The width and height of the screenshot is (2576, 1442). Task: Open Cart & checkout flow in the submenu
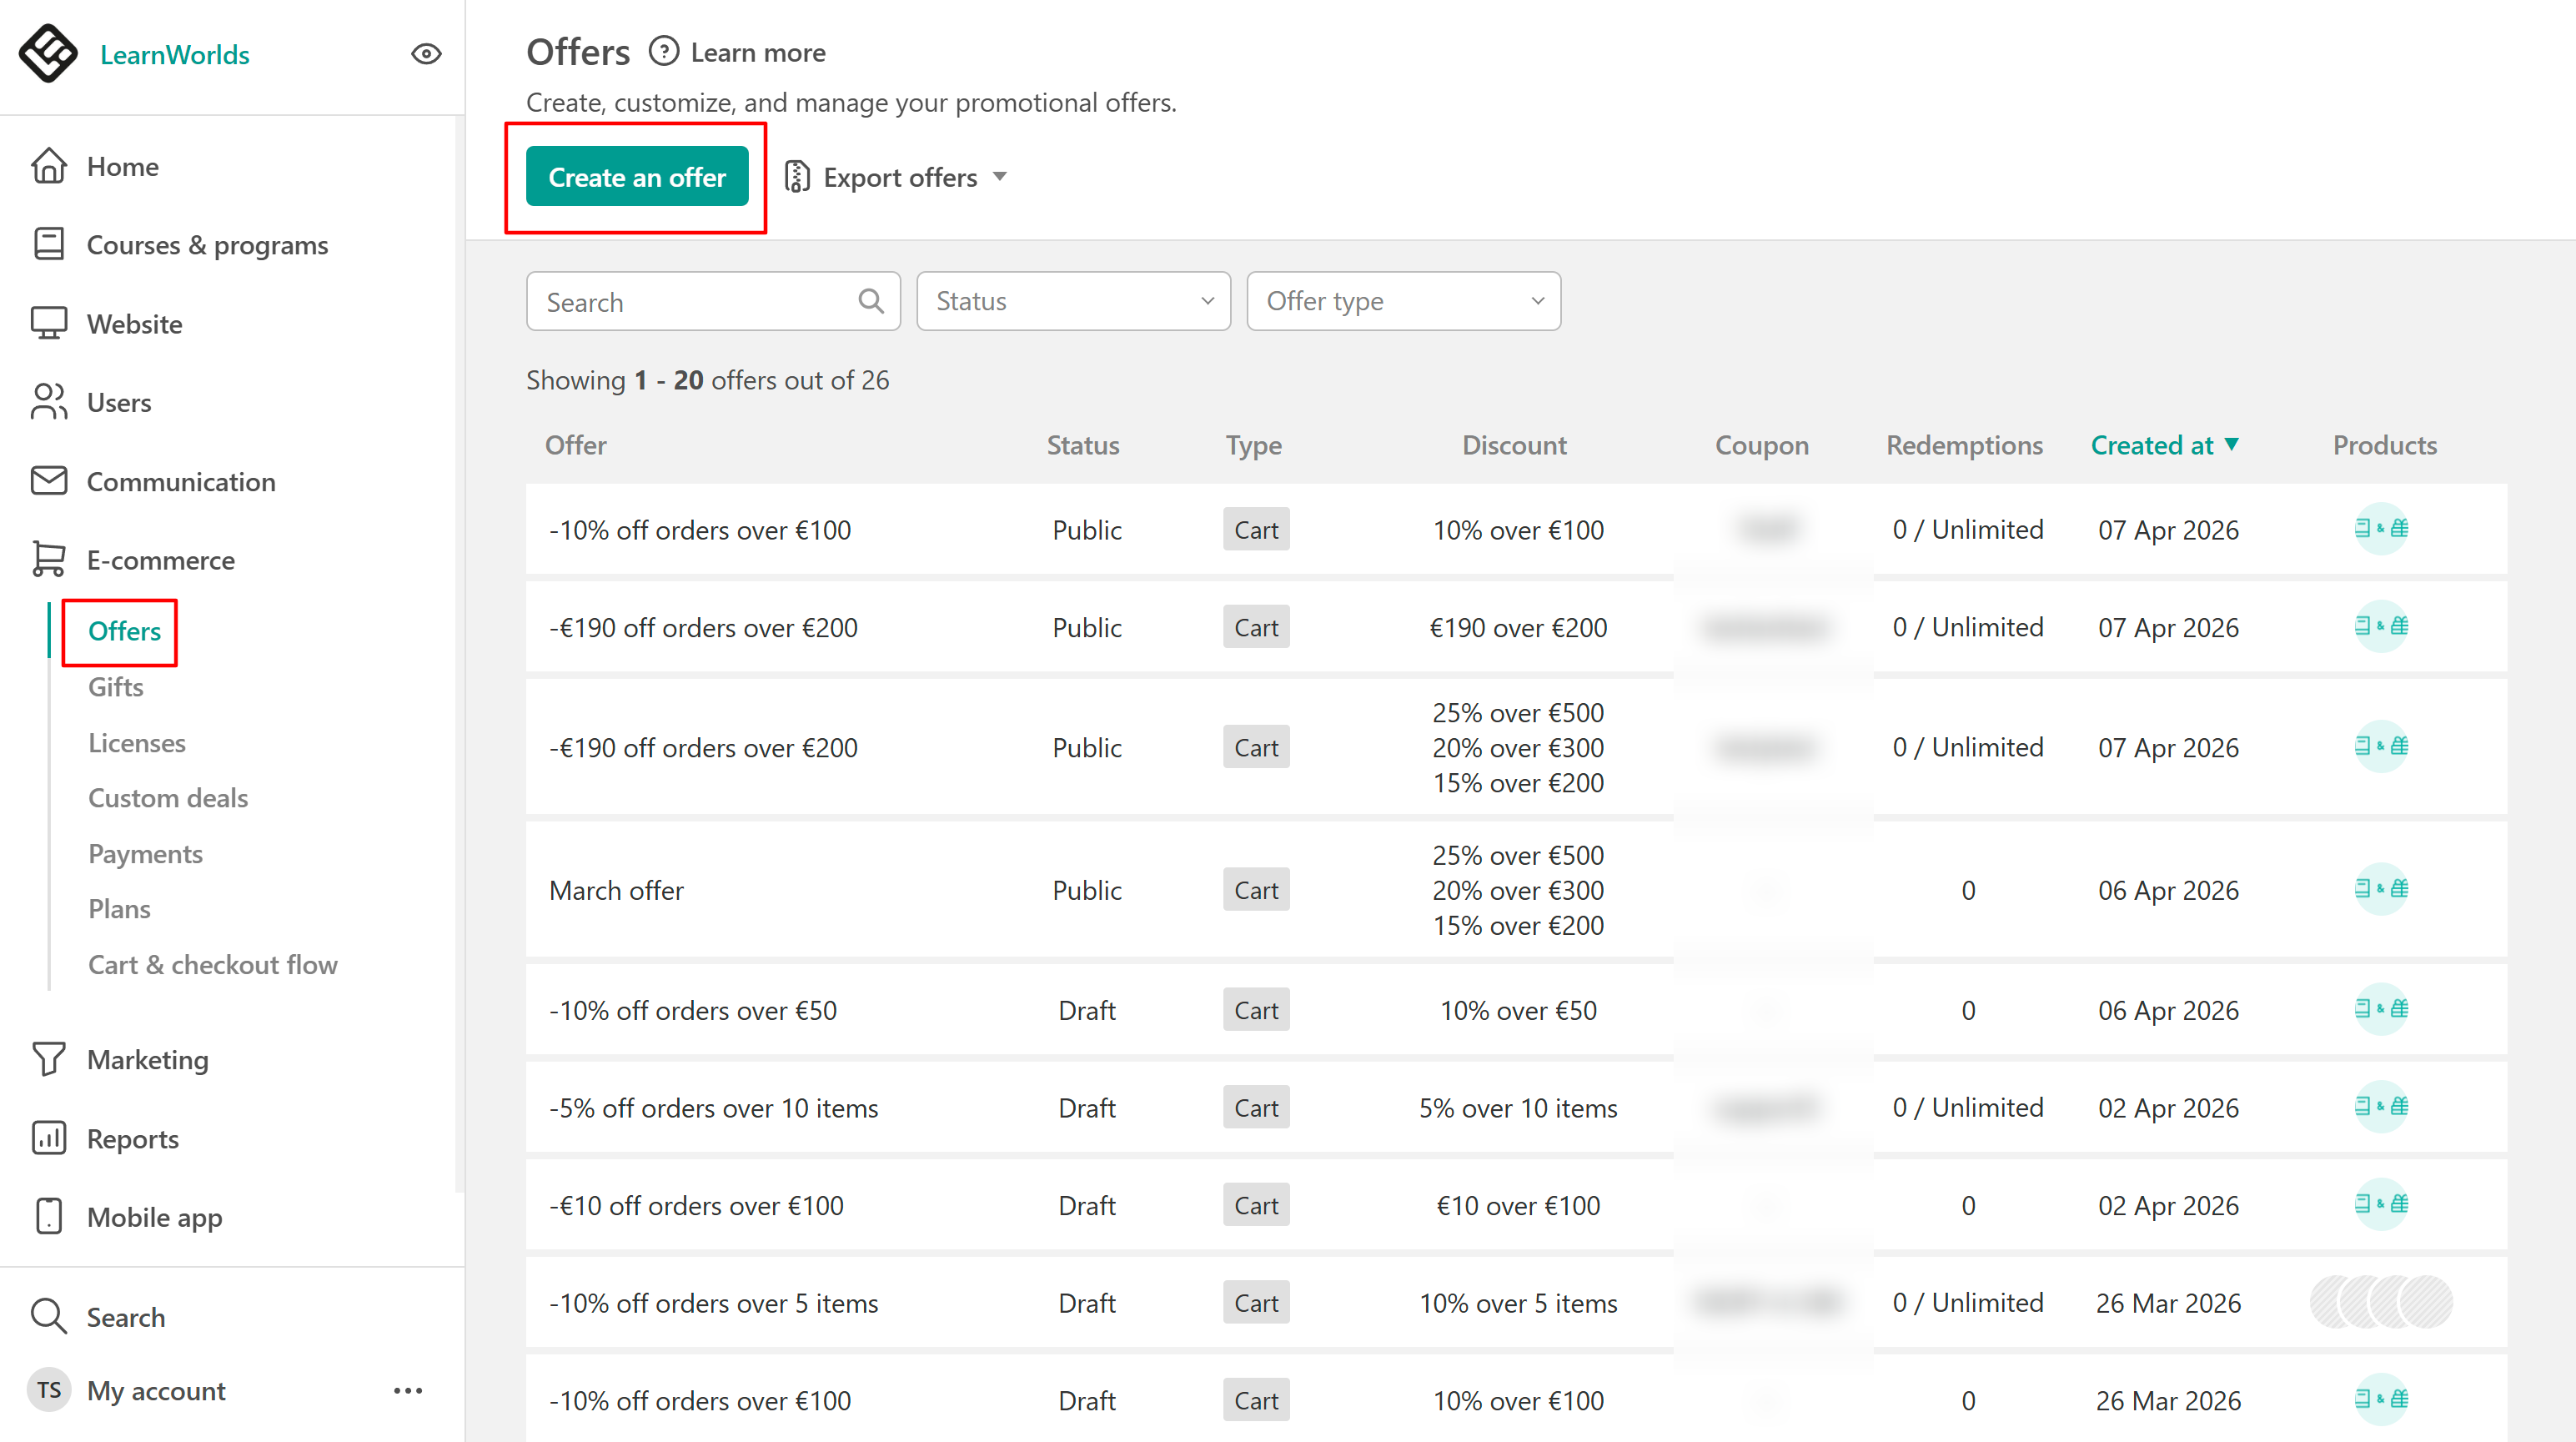click(x=212, y=965)
